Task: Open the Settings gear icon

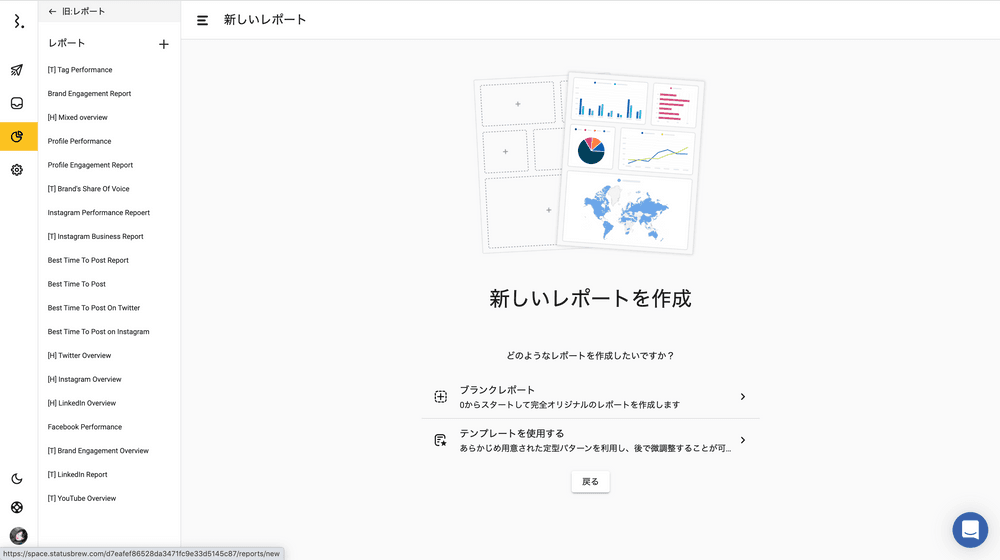Action: click(17, 170)
